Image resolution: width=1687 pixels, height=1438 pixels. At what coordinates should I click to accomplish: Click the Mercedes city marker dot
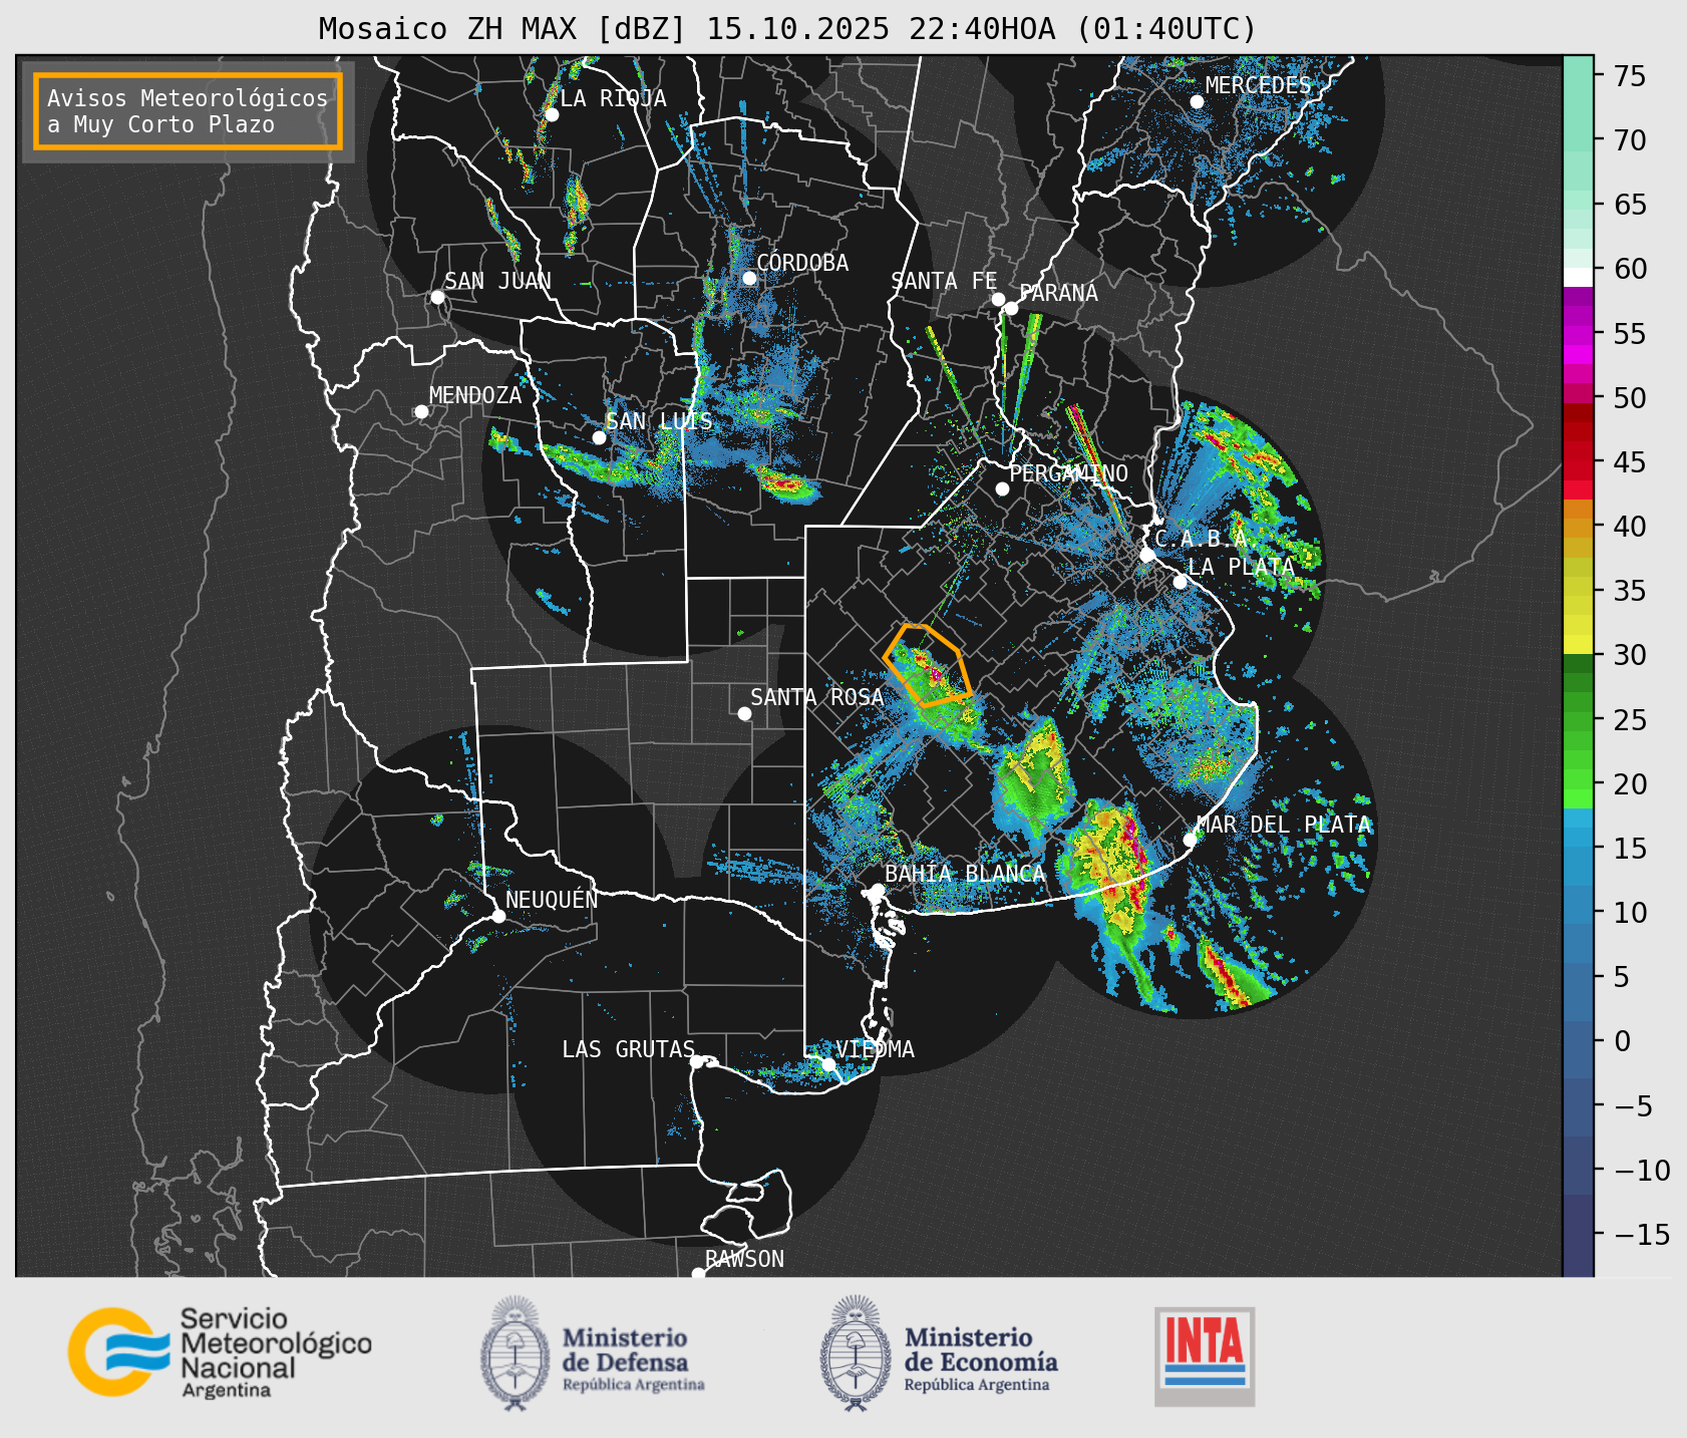coord(1196,102)
